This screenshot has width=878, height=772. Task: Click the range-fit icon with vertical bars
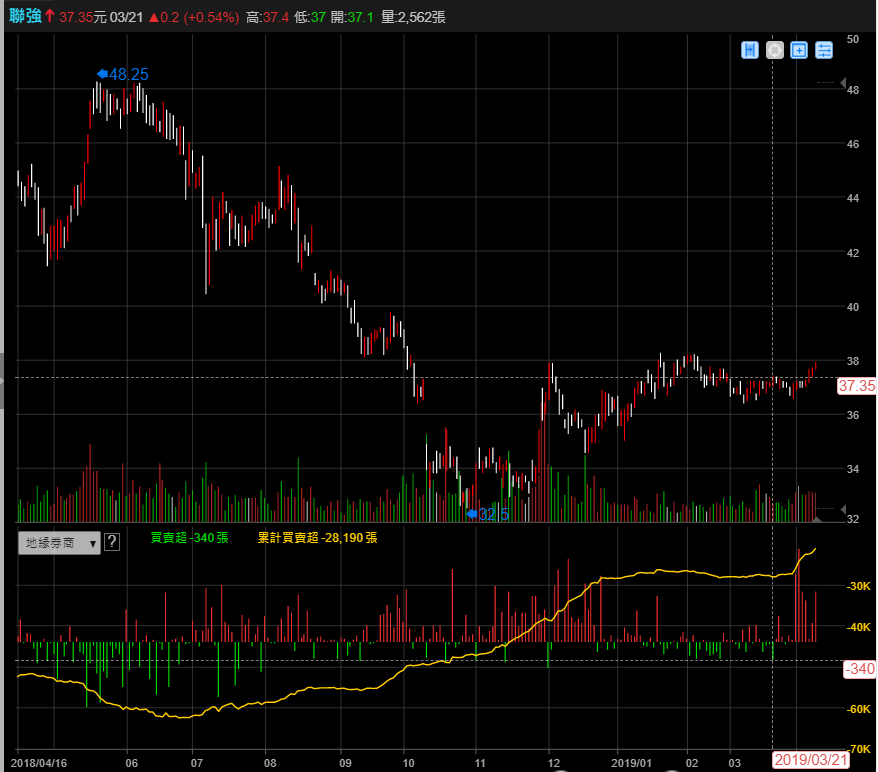click(x=750, y=50)
